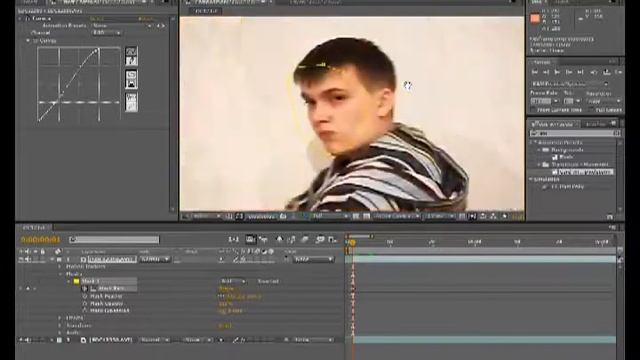Open the Resolution dropdown in Preview panel
Image resolution: width=640 pixels, height=360 pixels.
tap(604, 101)
